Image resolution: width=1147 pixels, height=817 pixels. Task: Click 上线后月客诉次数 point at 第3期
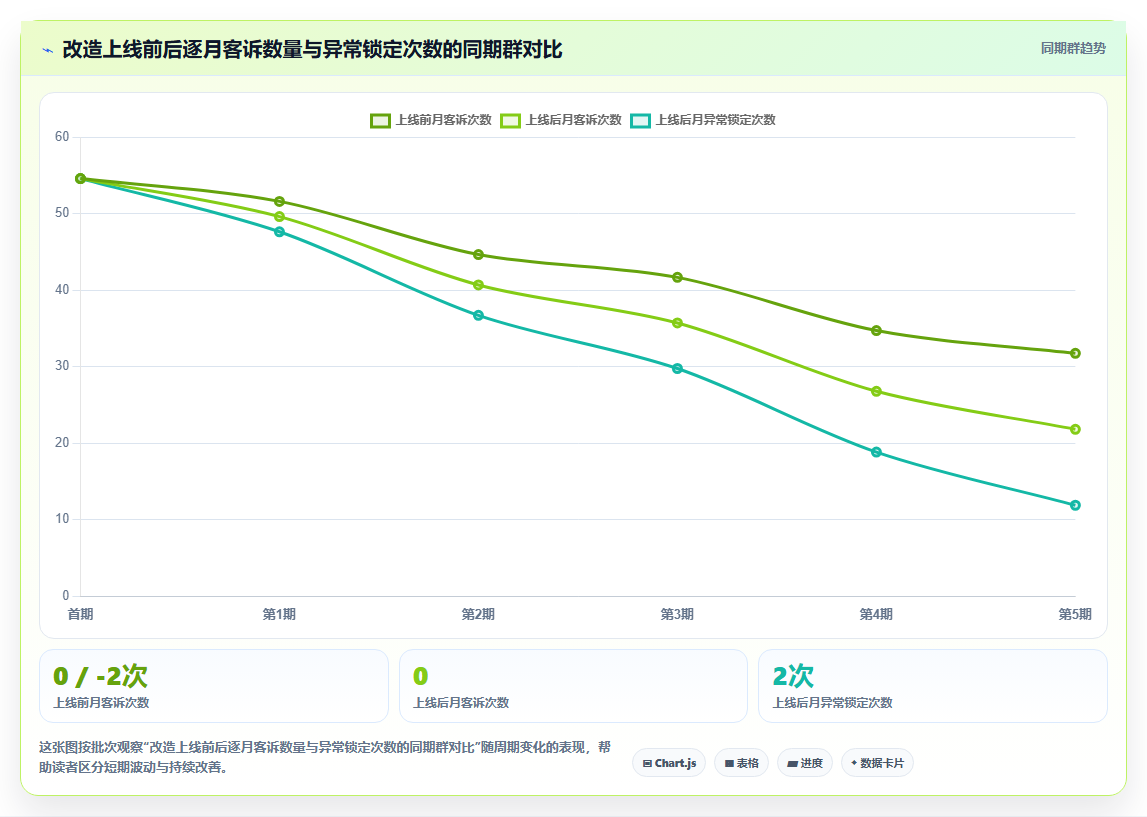coord(677,323)
